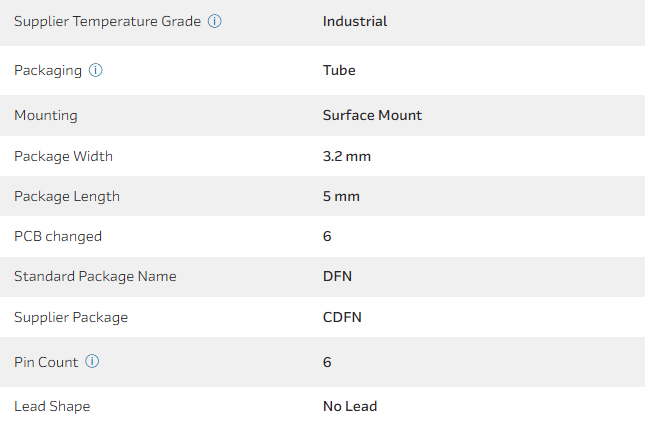Click the 5 mm length value
Viewport: 645px width, 435px height.
[341, 196]
